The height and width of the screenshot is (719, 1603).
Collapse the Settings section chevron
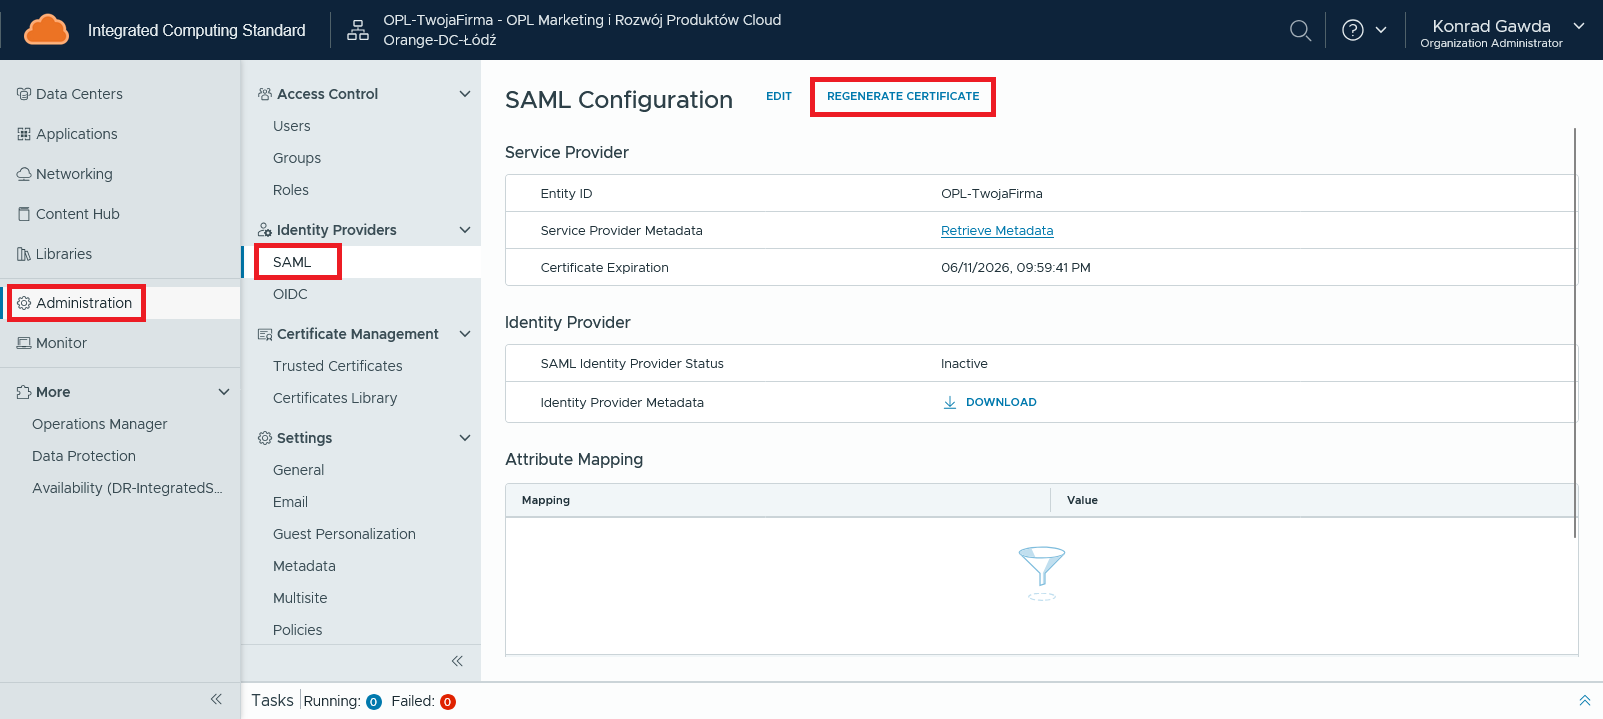click(x=464, y=438)
